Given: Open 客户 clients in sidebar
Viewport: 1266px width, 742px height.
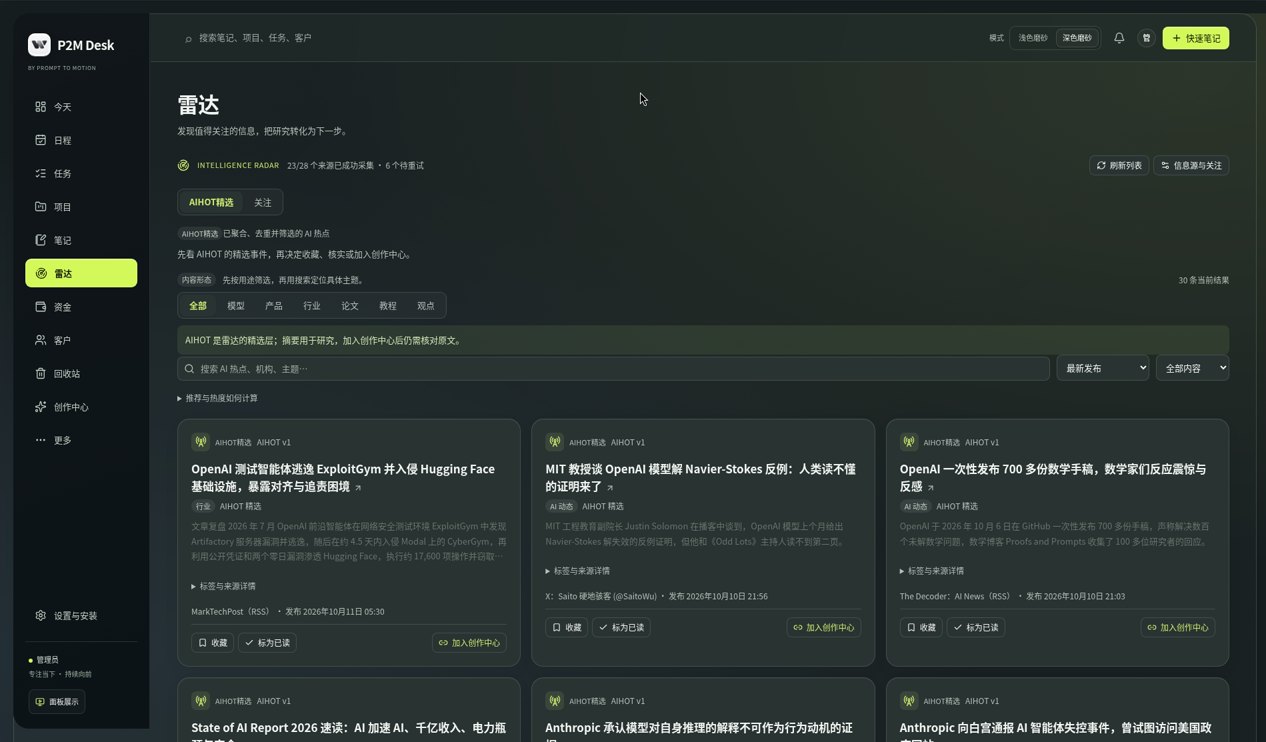Looking at the screenshot, I should tap(81, 340).
